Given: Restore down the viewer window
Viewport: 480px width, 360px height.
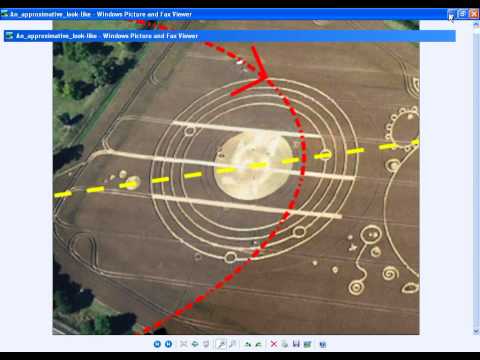Looking at the screenshot, I should tap(462, 14).
